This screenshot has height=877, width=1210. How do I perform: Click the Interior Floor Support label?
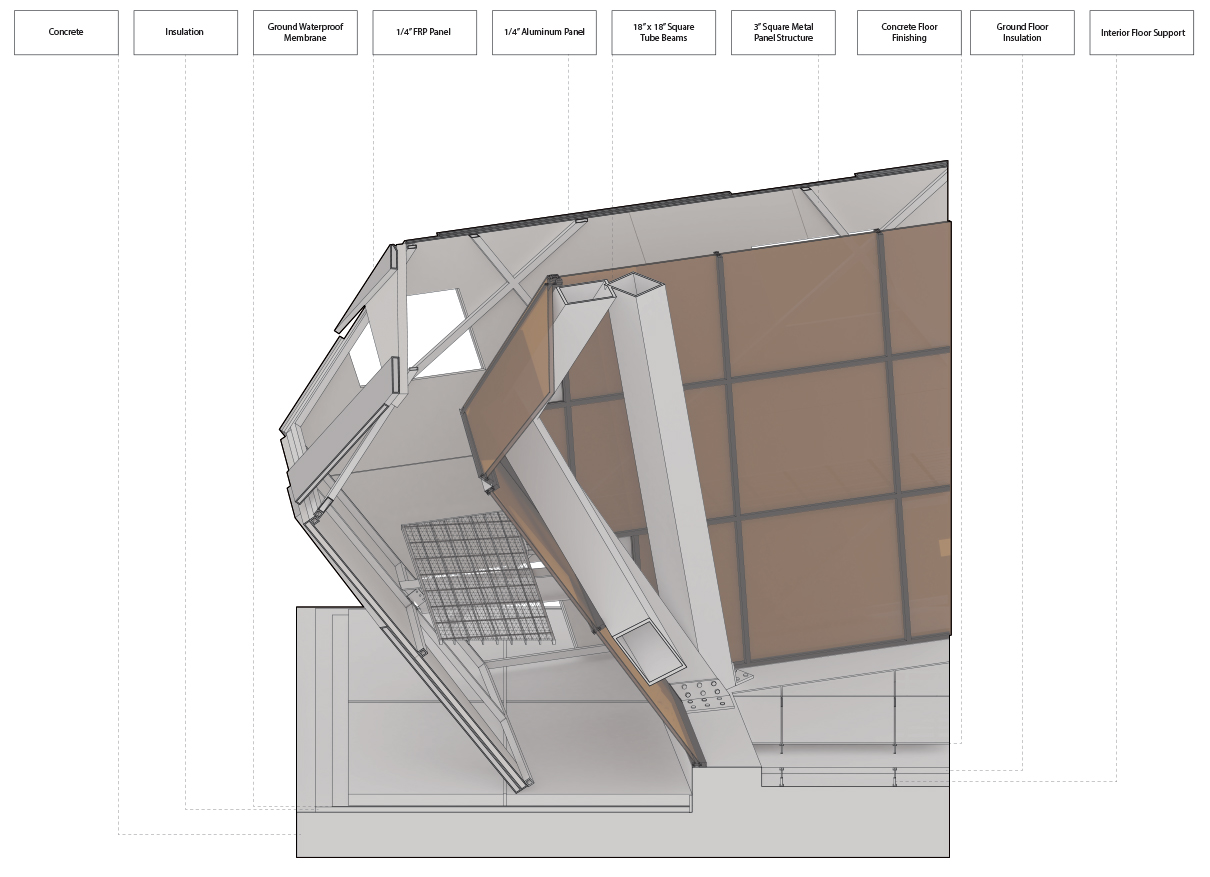pos(1142,32)
